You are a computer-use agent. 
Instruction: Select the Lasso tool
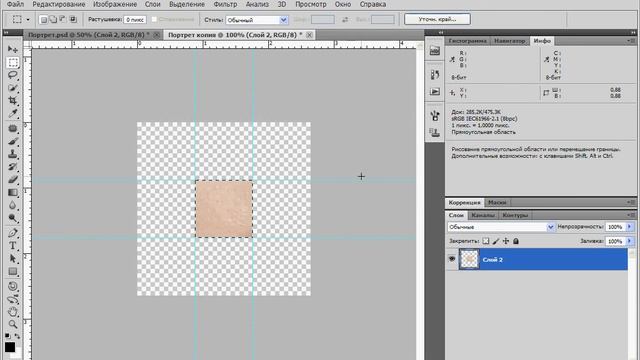(13, 75)
